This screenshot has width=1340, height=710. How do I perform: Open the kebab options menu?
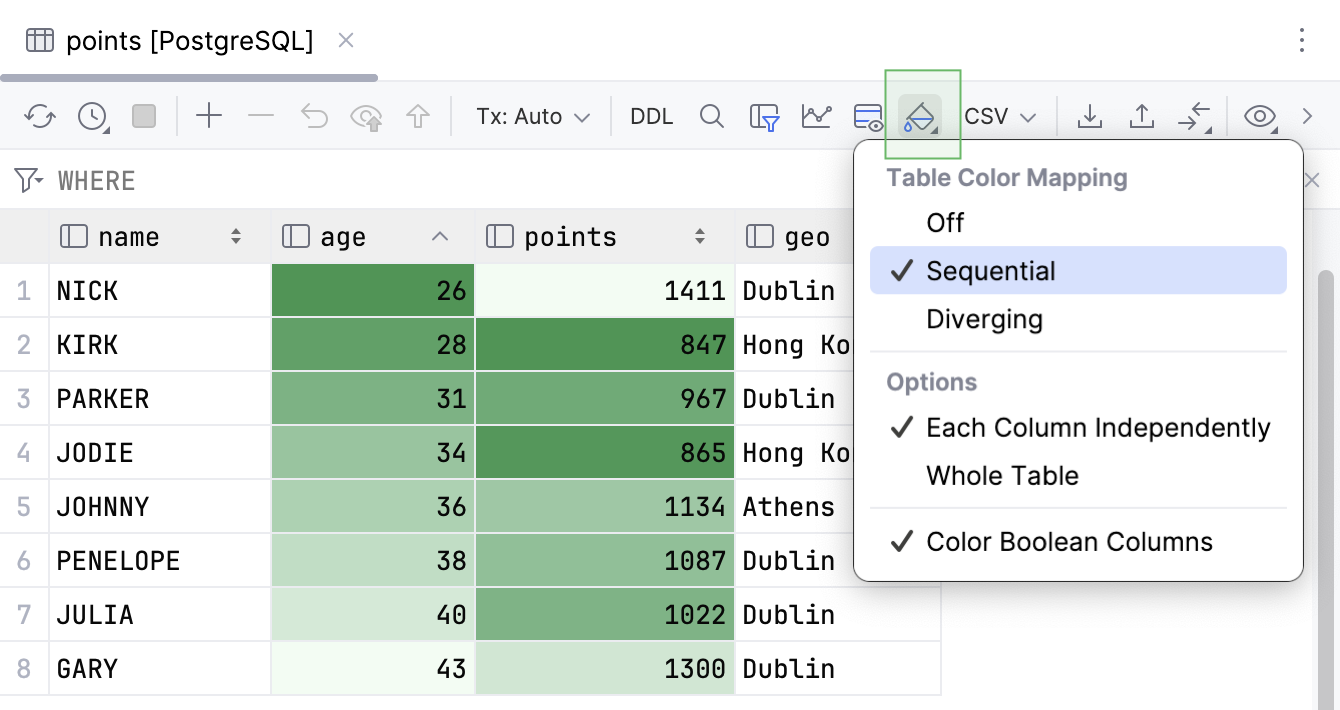click(x=1302, y=41)
